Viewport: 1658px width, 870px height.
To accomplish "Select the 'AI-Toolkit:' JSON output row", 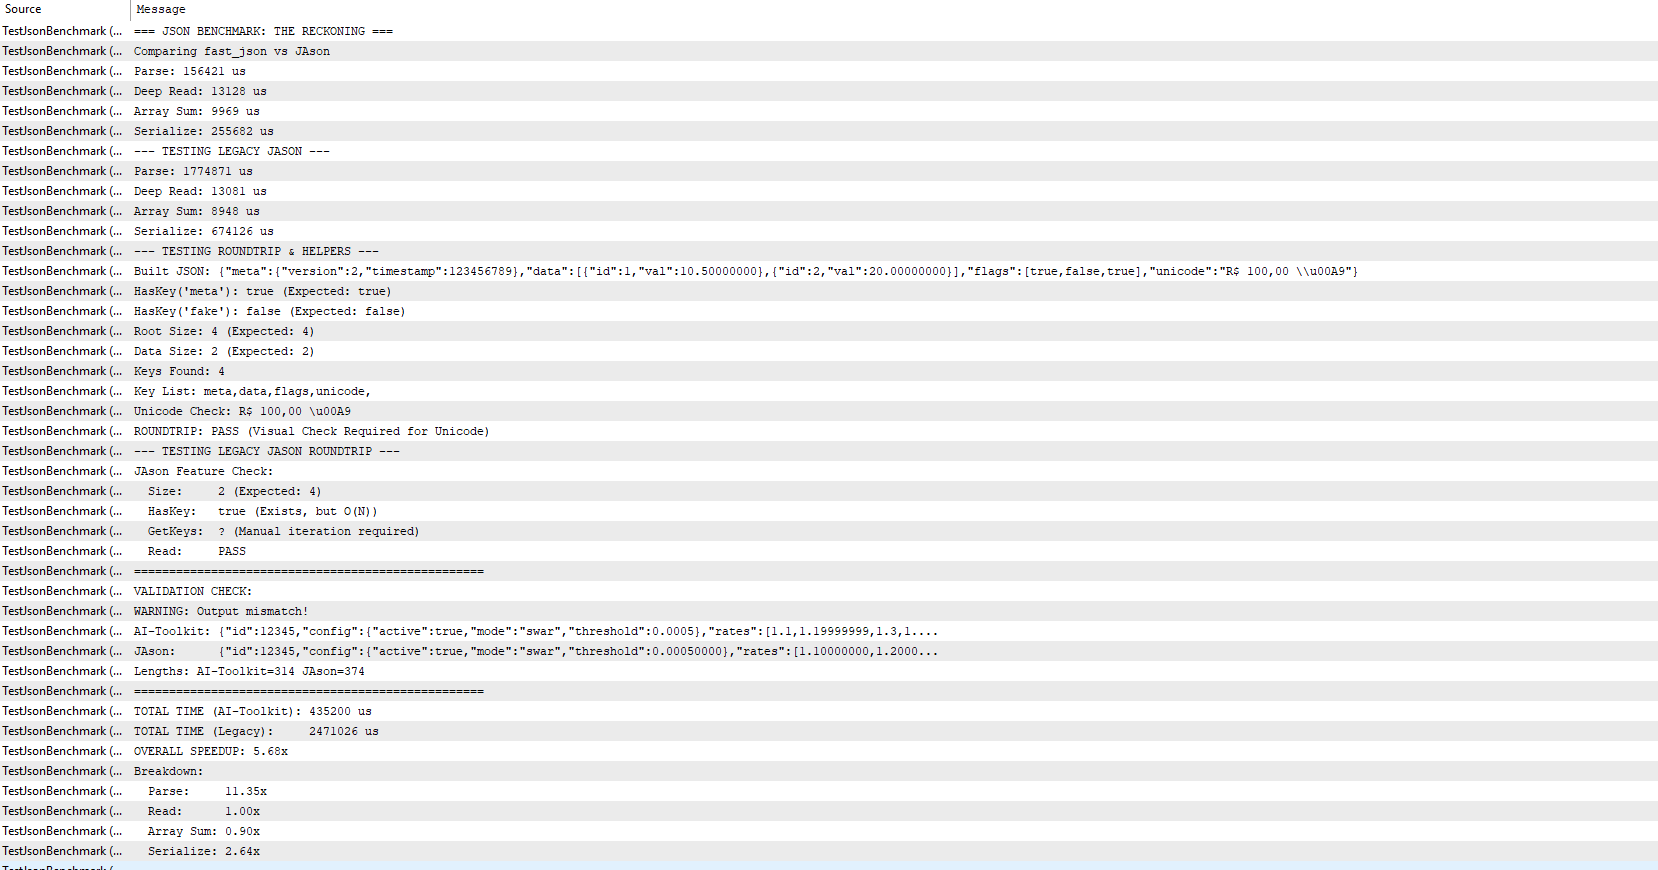I will coord(829,631).
